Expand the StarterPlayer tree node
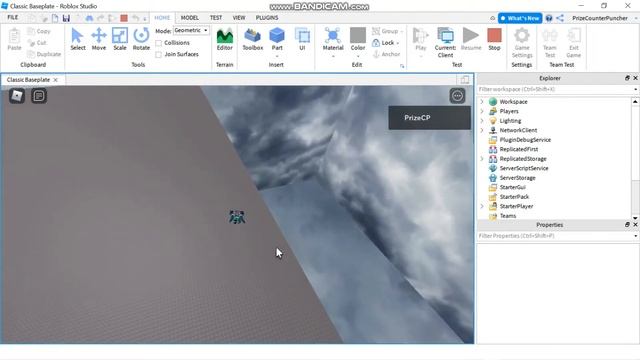This screenshot has height=360, width=640. click(482, 206)
